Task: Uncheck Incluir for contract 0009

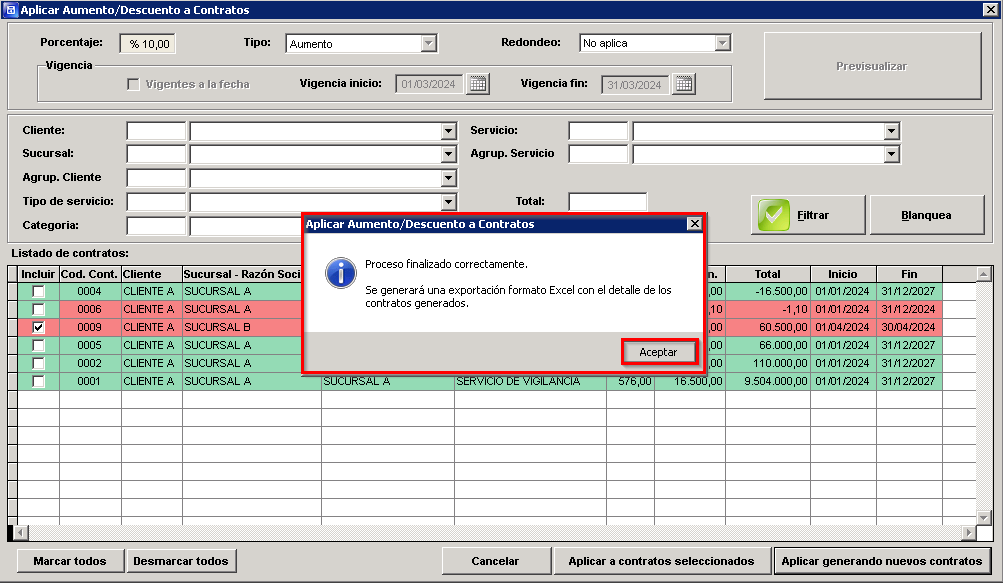Action: point(38,327)
